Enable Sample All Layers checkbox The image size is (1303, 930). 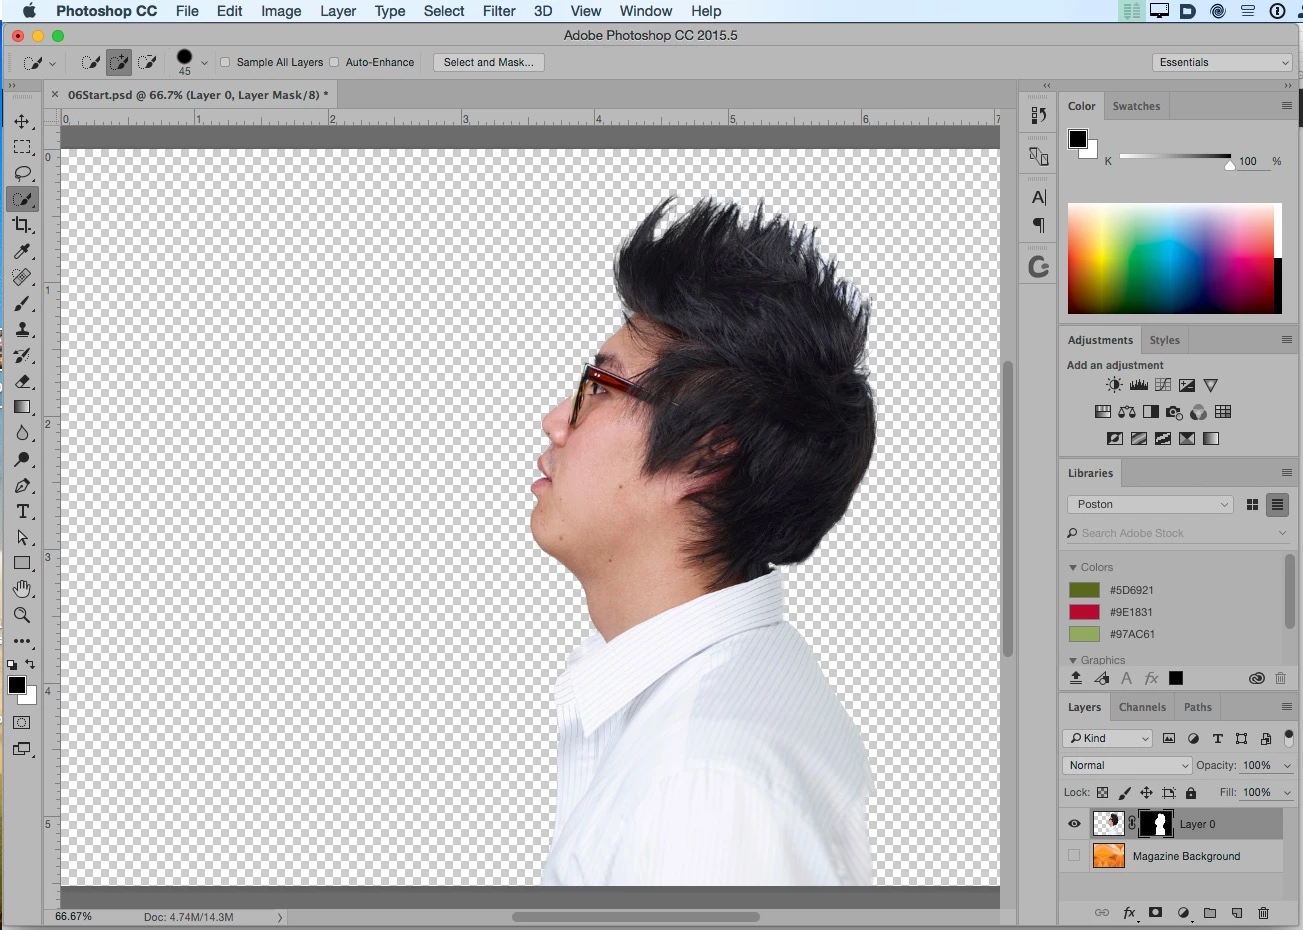(225, 62)
